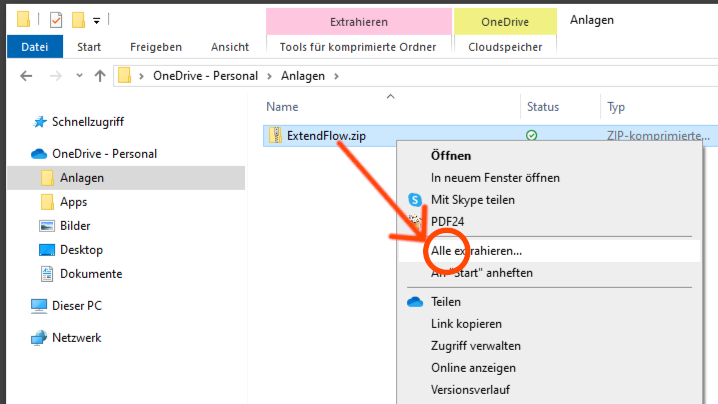Choose Mit Skype teilen from the context menu

pyautogui.click(x=473, y=200)
